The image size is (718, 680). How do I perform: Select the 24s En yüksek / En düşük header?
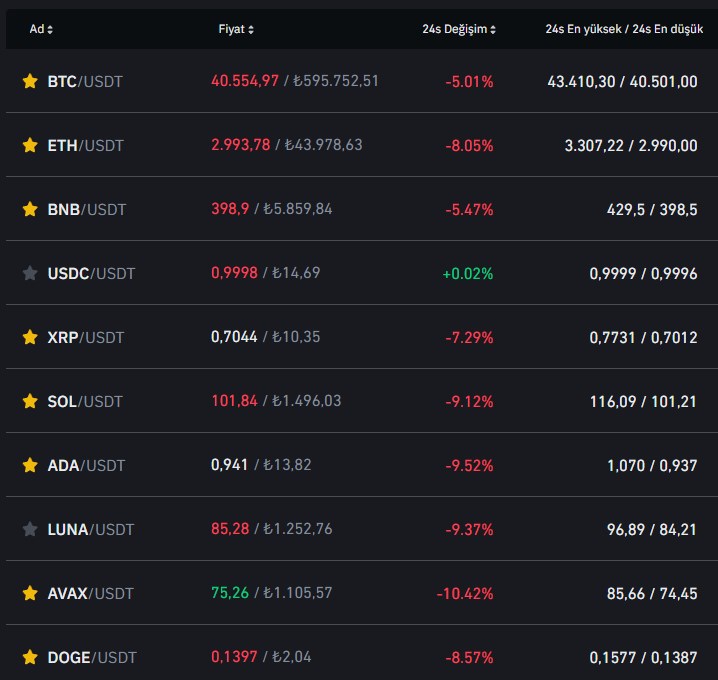pos(624,29)
